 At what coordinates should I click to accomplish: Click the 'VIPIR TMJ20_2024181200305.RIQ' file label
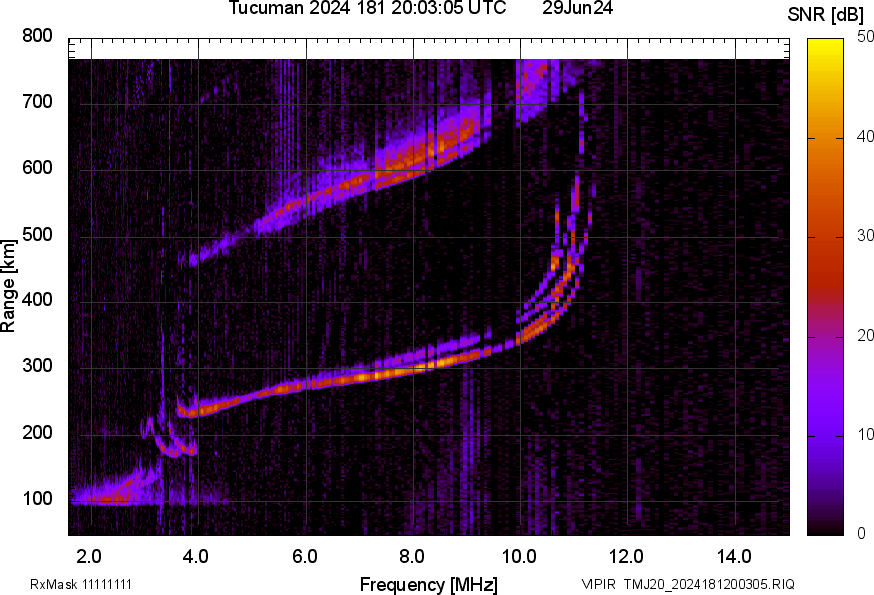coord(688,584)
